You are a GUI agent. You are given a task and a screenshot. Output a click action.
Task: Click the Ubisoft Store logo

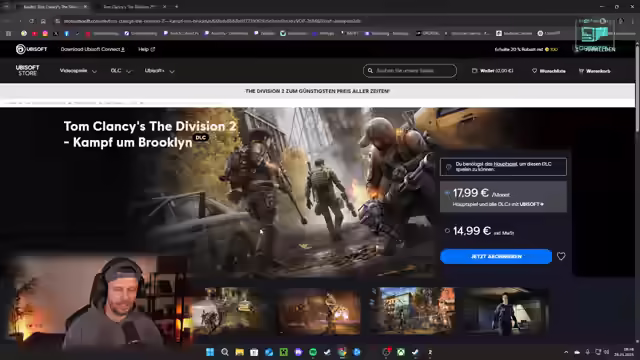(27, 70)
